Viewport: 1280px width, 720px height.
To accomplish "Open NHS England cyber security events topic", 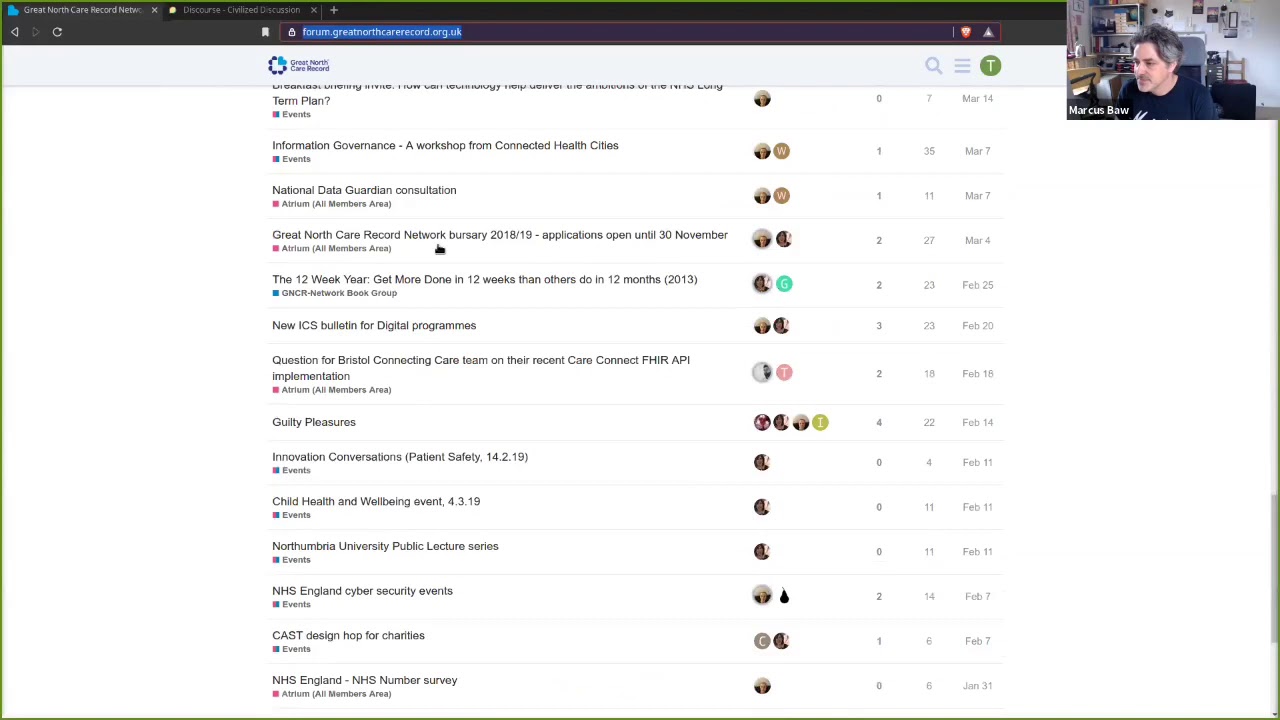I will tap(362, 591).
